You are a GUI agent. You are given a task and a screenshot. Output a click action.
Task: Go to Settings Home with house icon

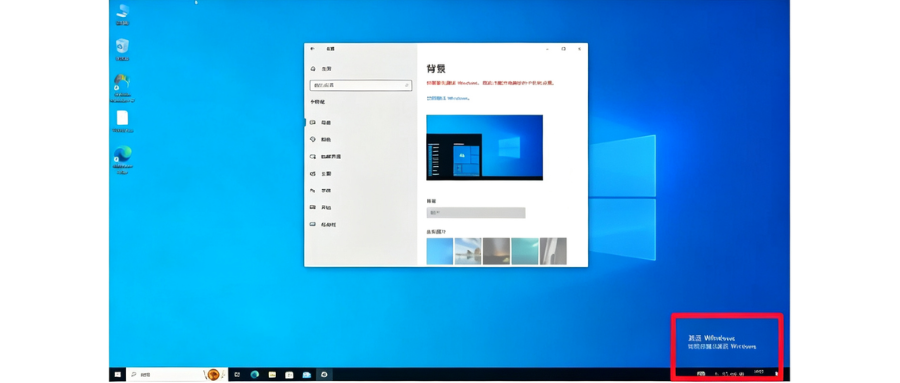click(321, 68)
